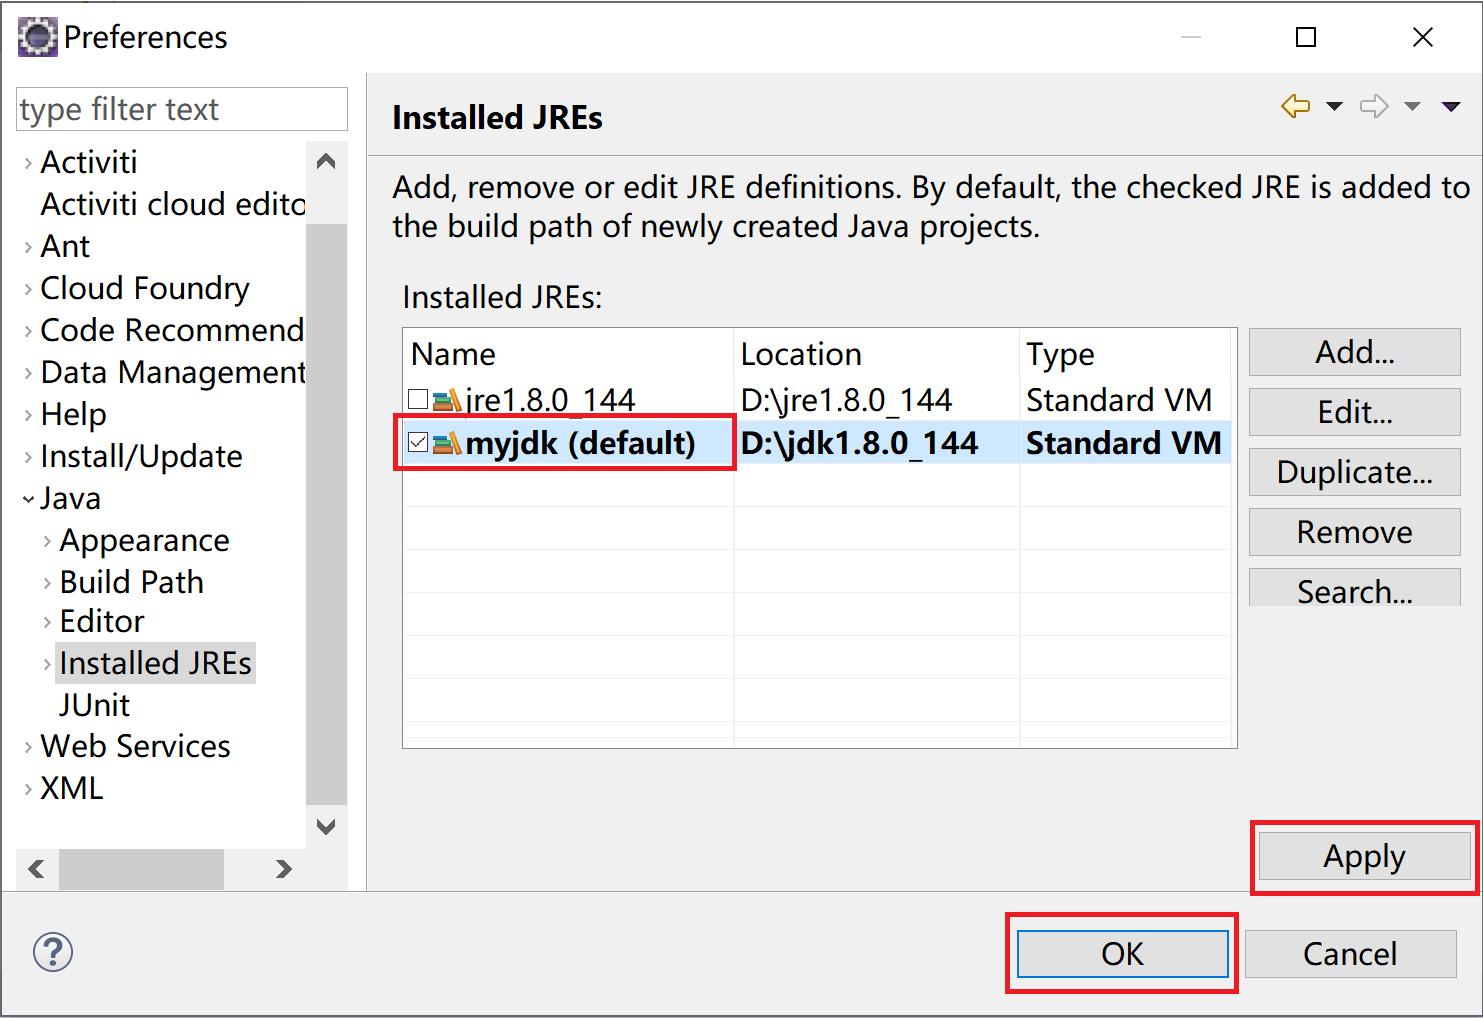Click the Add... button
1483x1018 pixels.
pyautogui.click(x=1354, y=352)
